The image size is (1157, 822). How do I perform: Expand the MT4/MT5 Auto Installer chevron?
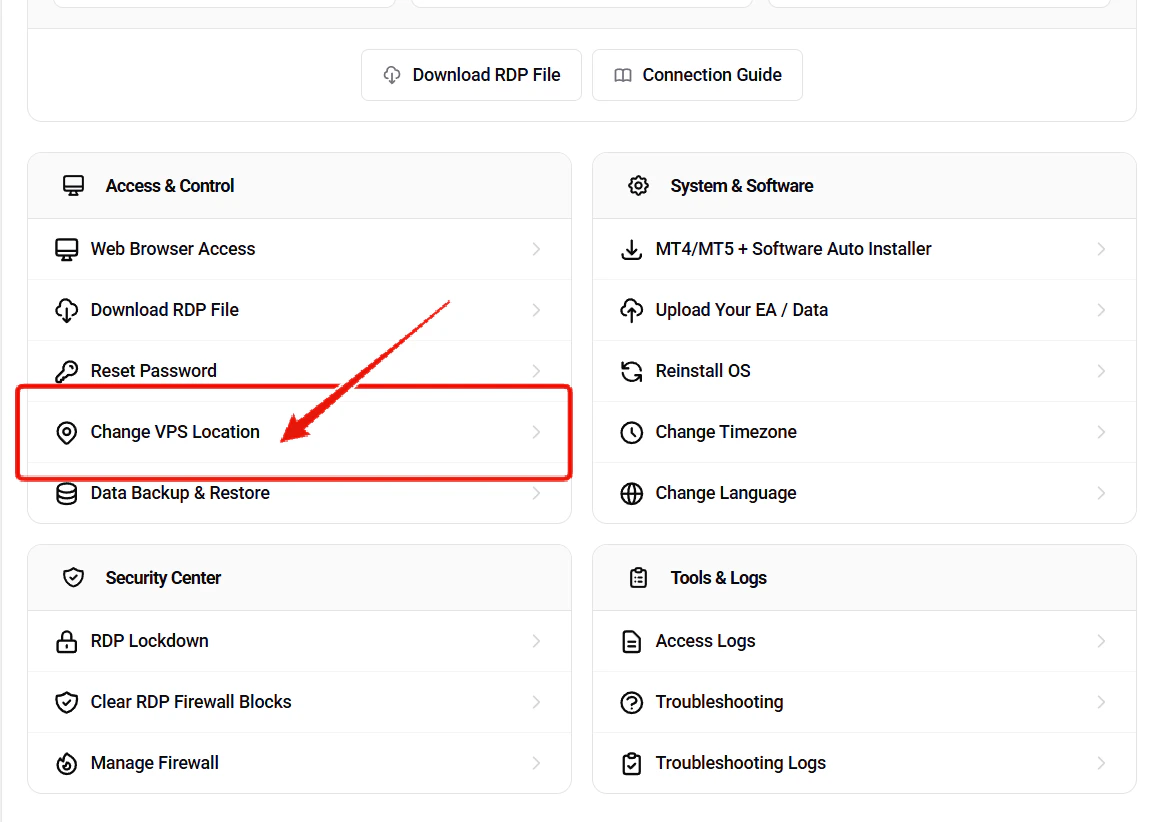pos(1102,248)
